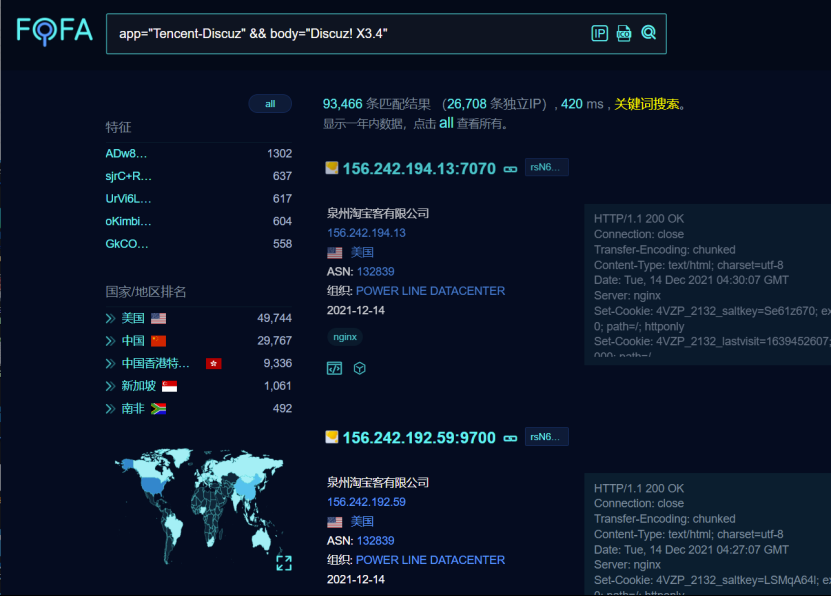Click the ICO icon search button
Viewport: 831px width, 596px height.
pyautogui.click(x=624, y=33)
